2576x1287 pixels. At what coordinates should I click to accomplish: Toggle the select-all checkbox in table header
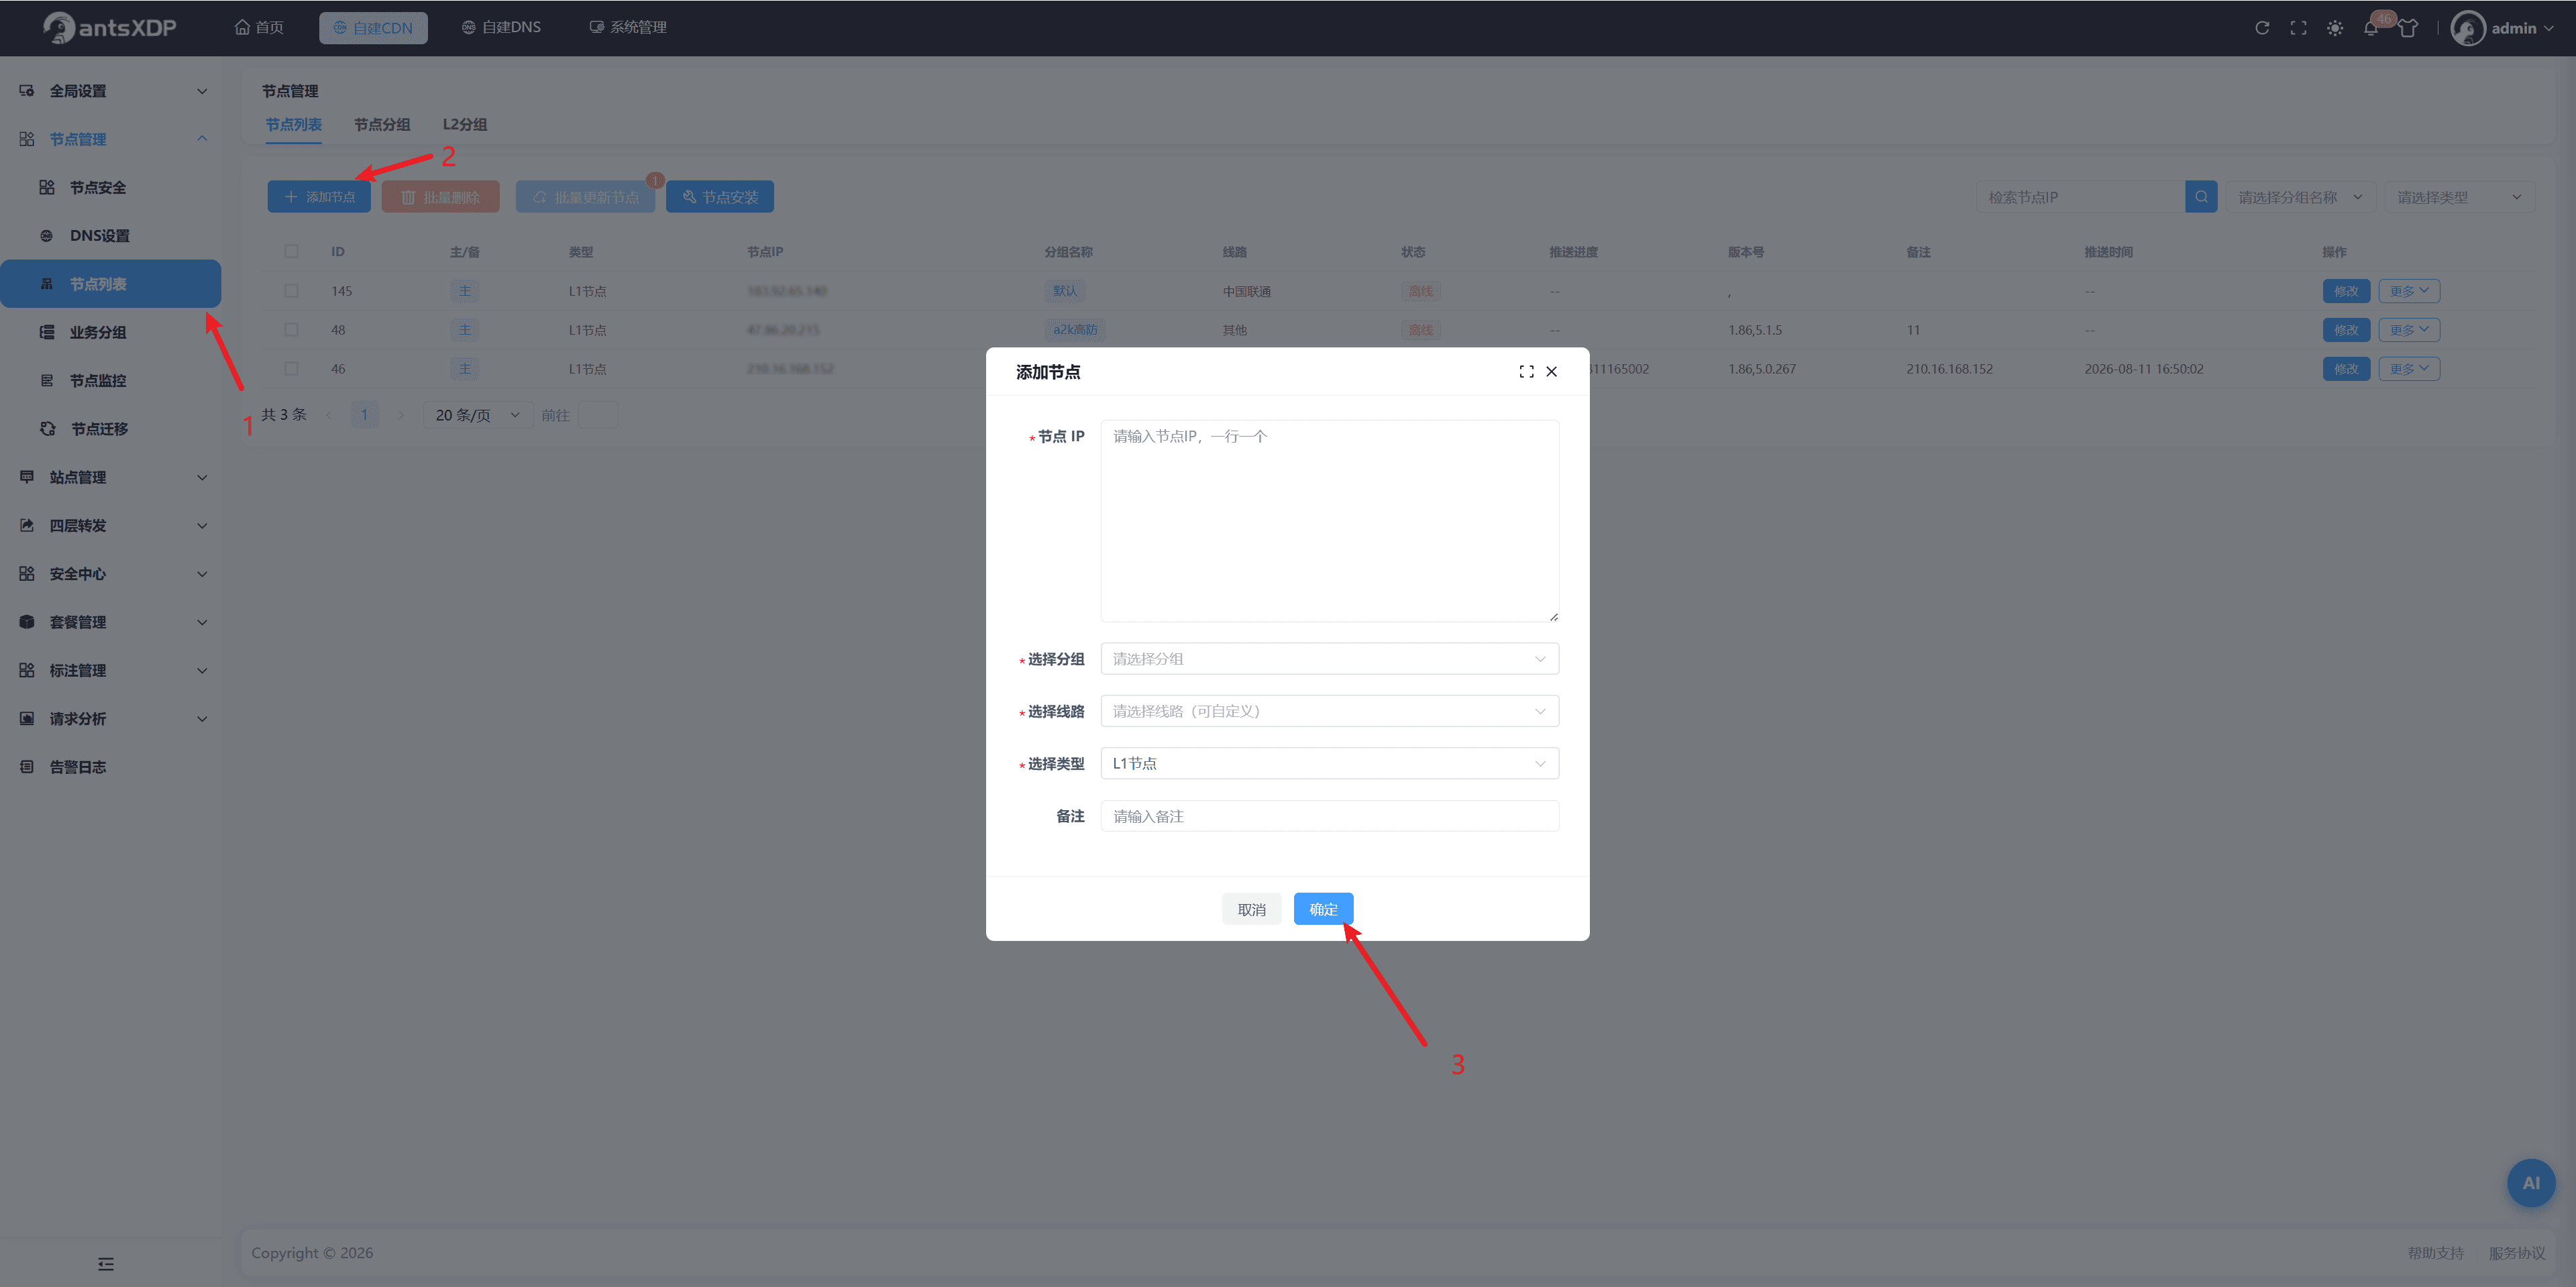pyautogui.click(x=291, y=251)
